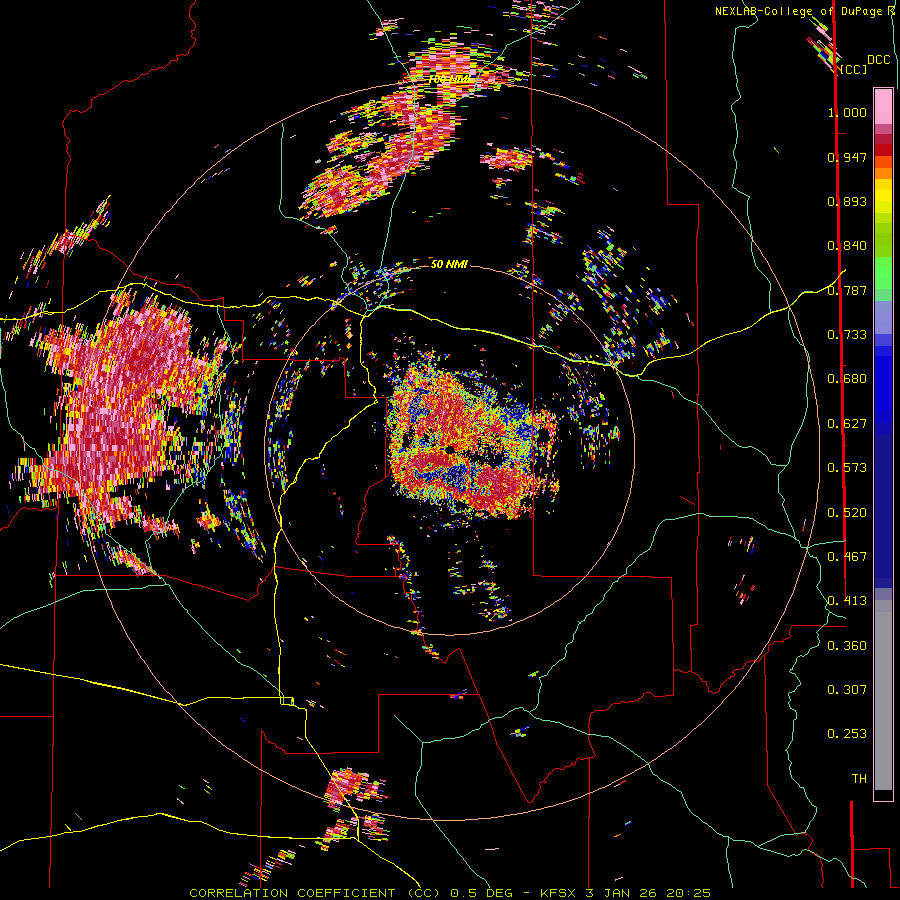This screenshot has width=900, height=900.
Task: Select the 0.573 legend value
Action: [x=847, y=468]
